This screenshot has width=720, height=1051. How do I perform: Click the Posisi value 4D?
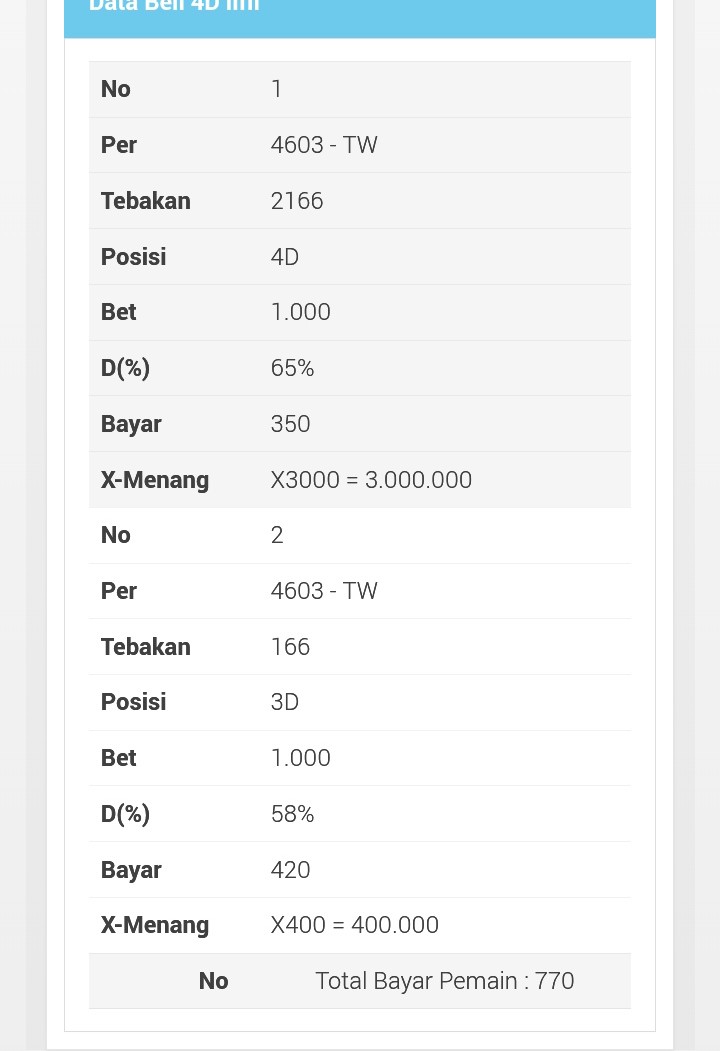pos(285,257)
